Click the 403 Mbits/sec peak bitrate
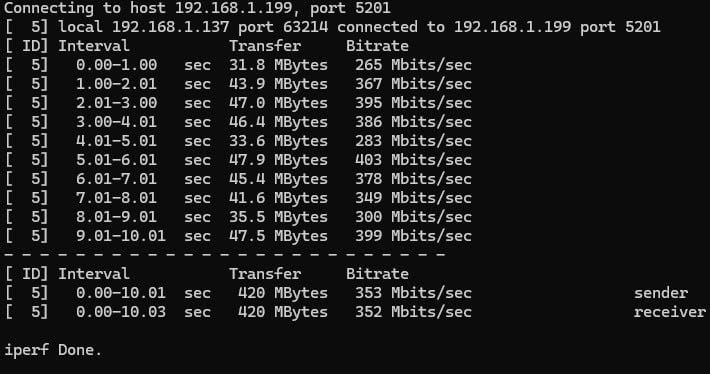Image resolution: width=710 pixels, height=374 pixels. pyautogui.click(x=413, y=160)
